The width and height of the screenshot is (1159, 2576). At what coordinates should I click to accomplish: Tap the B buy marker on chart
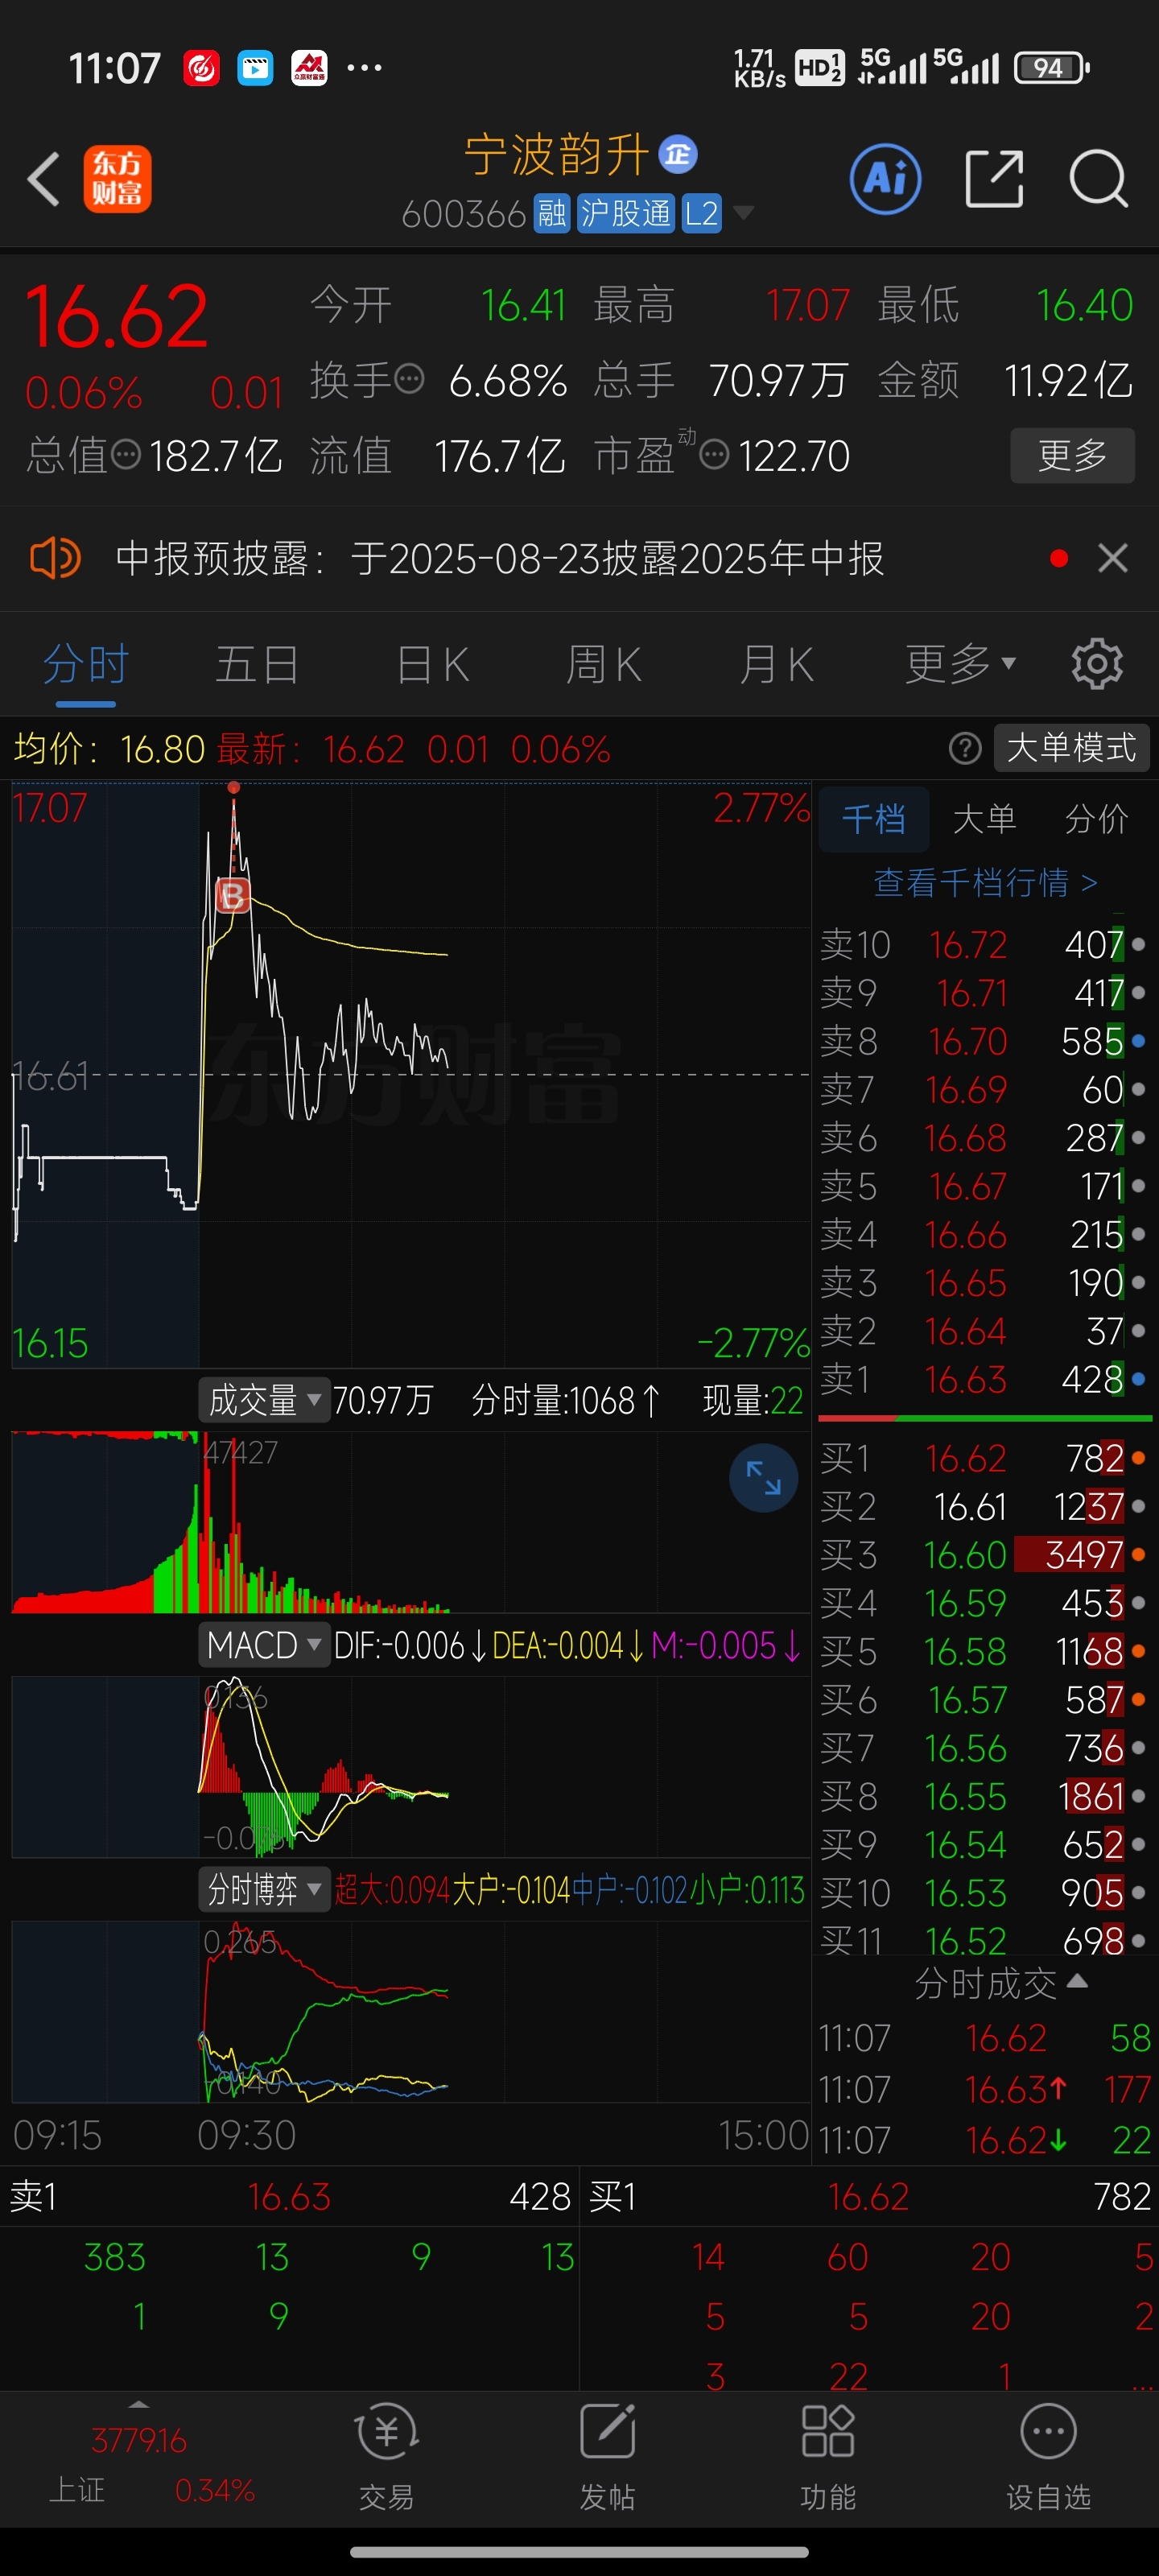233,895
